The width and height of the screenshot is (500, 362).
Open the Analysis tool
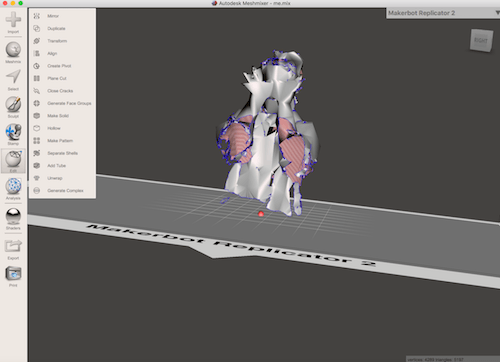(13, 189)
